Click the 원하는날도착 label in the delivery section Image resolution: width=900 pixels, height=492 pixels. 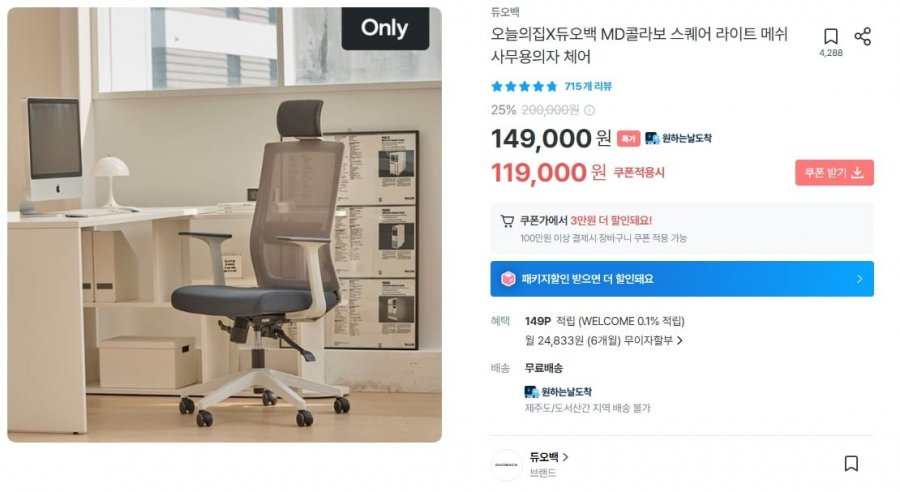565,392
